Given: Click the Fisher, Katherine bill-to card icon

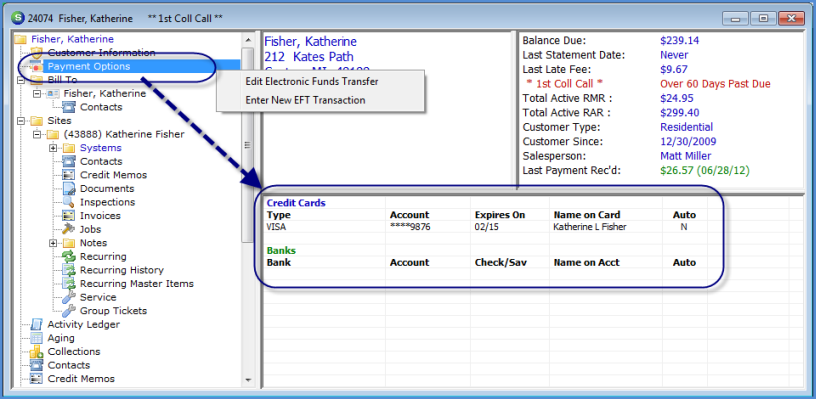Looking at the screenshot, I should tap(53, 94).
